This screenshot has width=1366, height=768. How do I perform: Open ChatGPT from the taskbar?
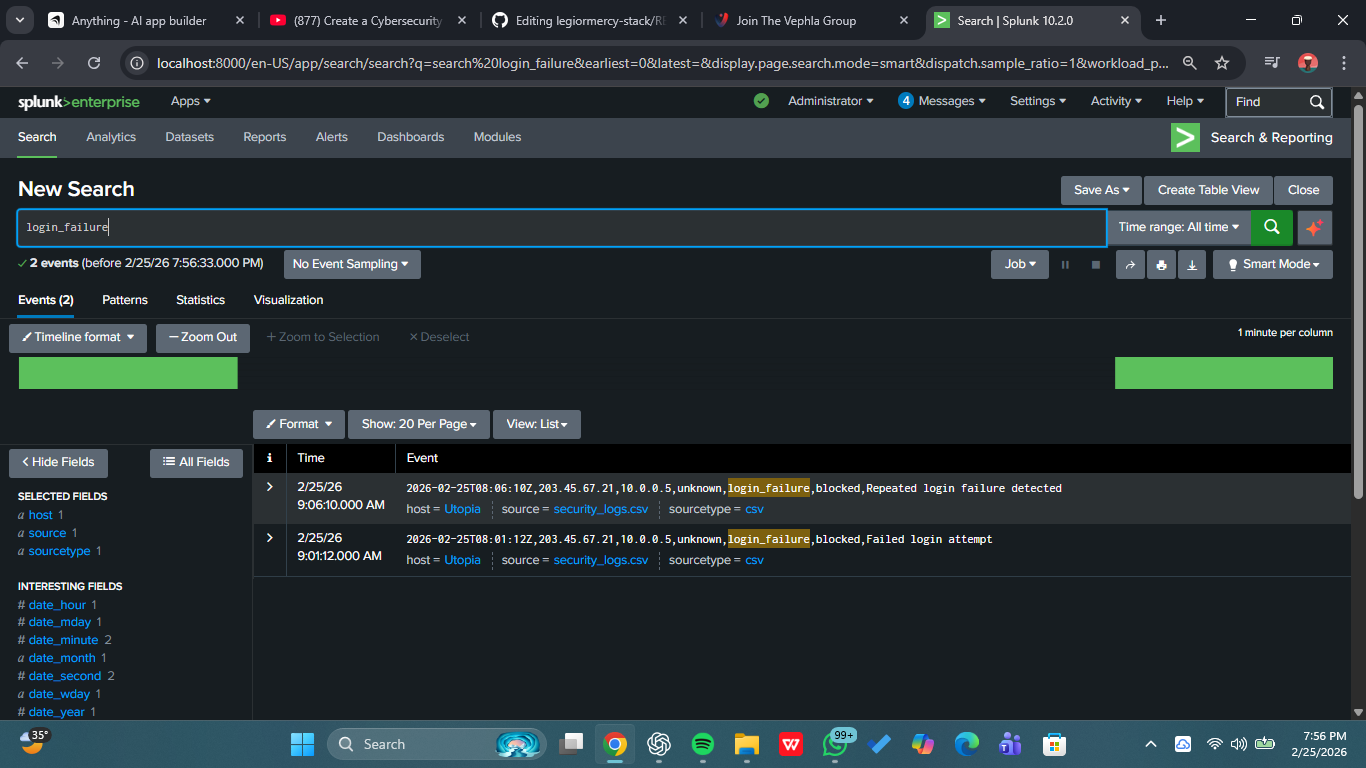[658, 744]
